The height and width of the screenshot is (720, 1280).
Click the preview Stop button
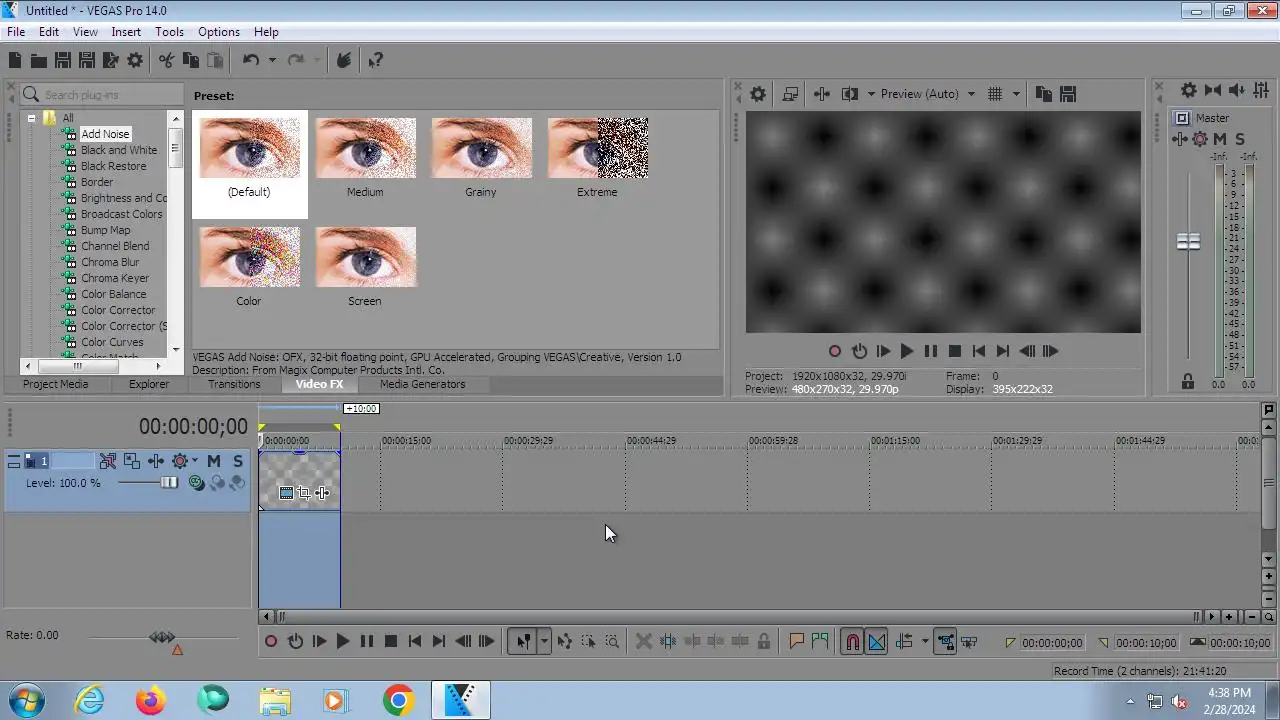point(955,351)
